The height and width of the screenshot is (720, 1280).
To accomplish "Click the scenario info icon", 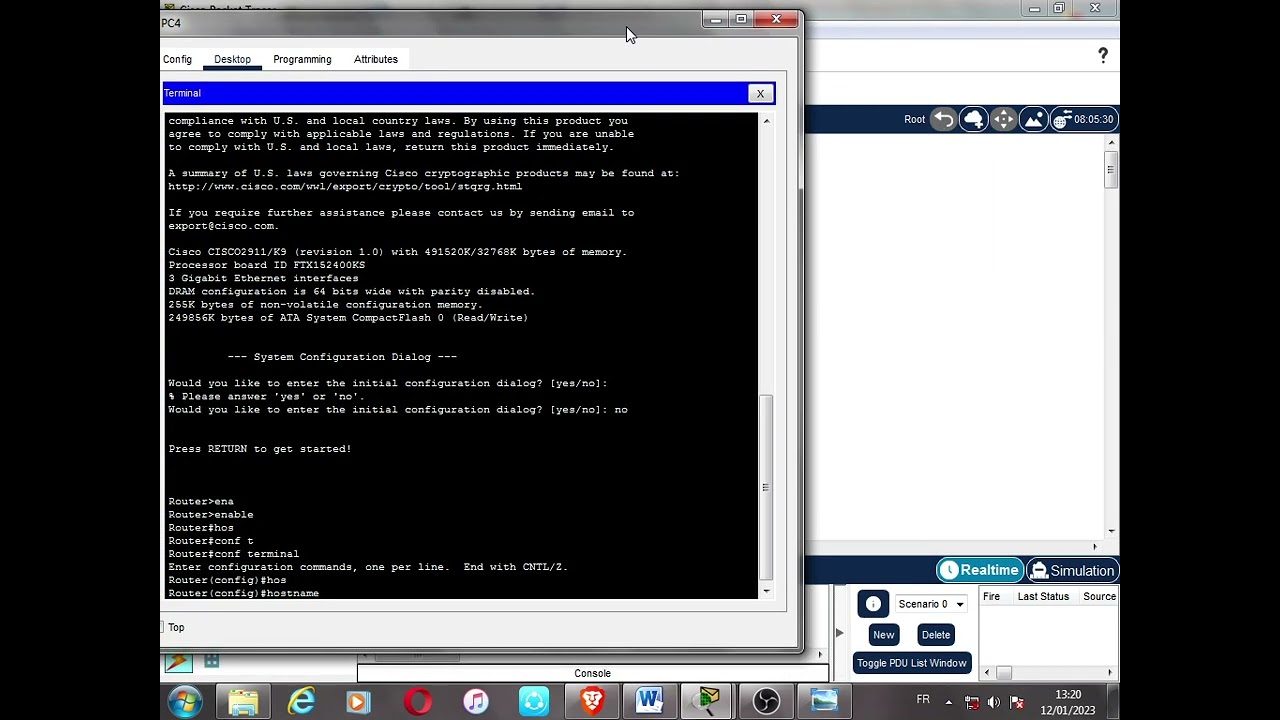I will click(873, 604).
